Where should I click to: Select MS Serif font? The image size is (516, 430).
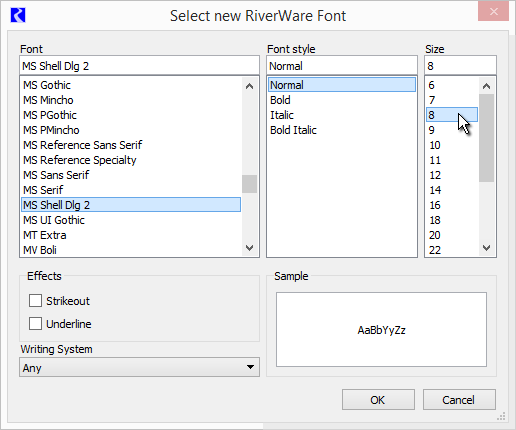coord(131,190)
